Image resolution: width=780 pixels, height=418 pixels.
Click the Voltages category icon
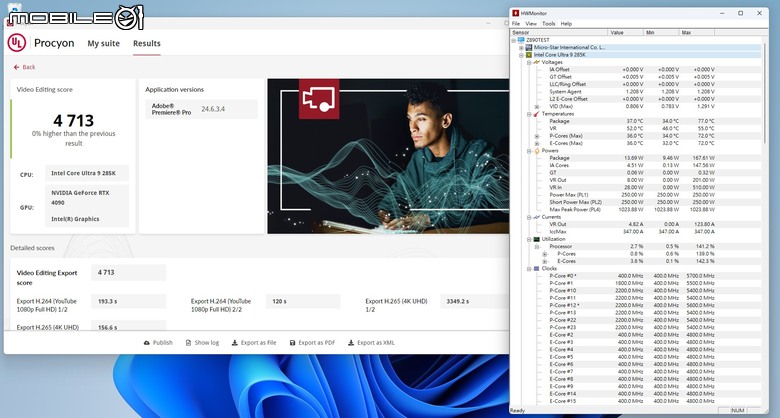[536, 62]
